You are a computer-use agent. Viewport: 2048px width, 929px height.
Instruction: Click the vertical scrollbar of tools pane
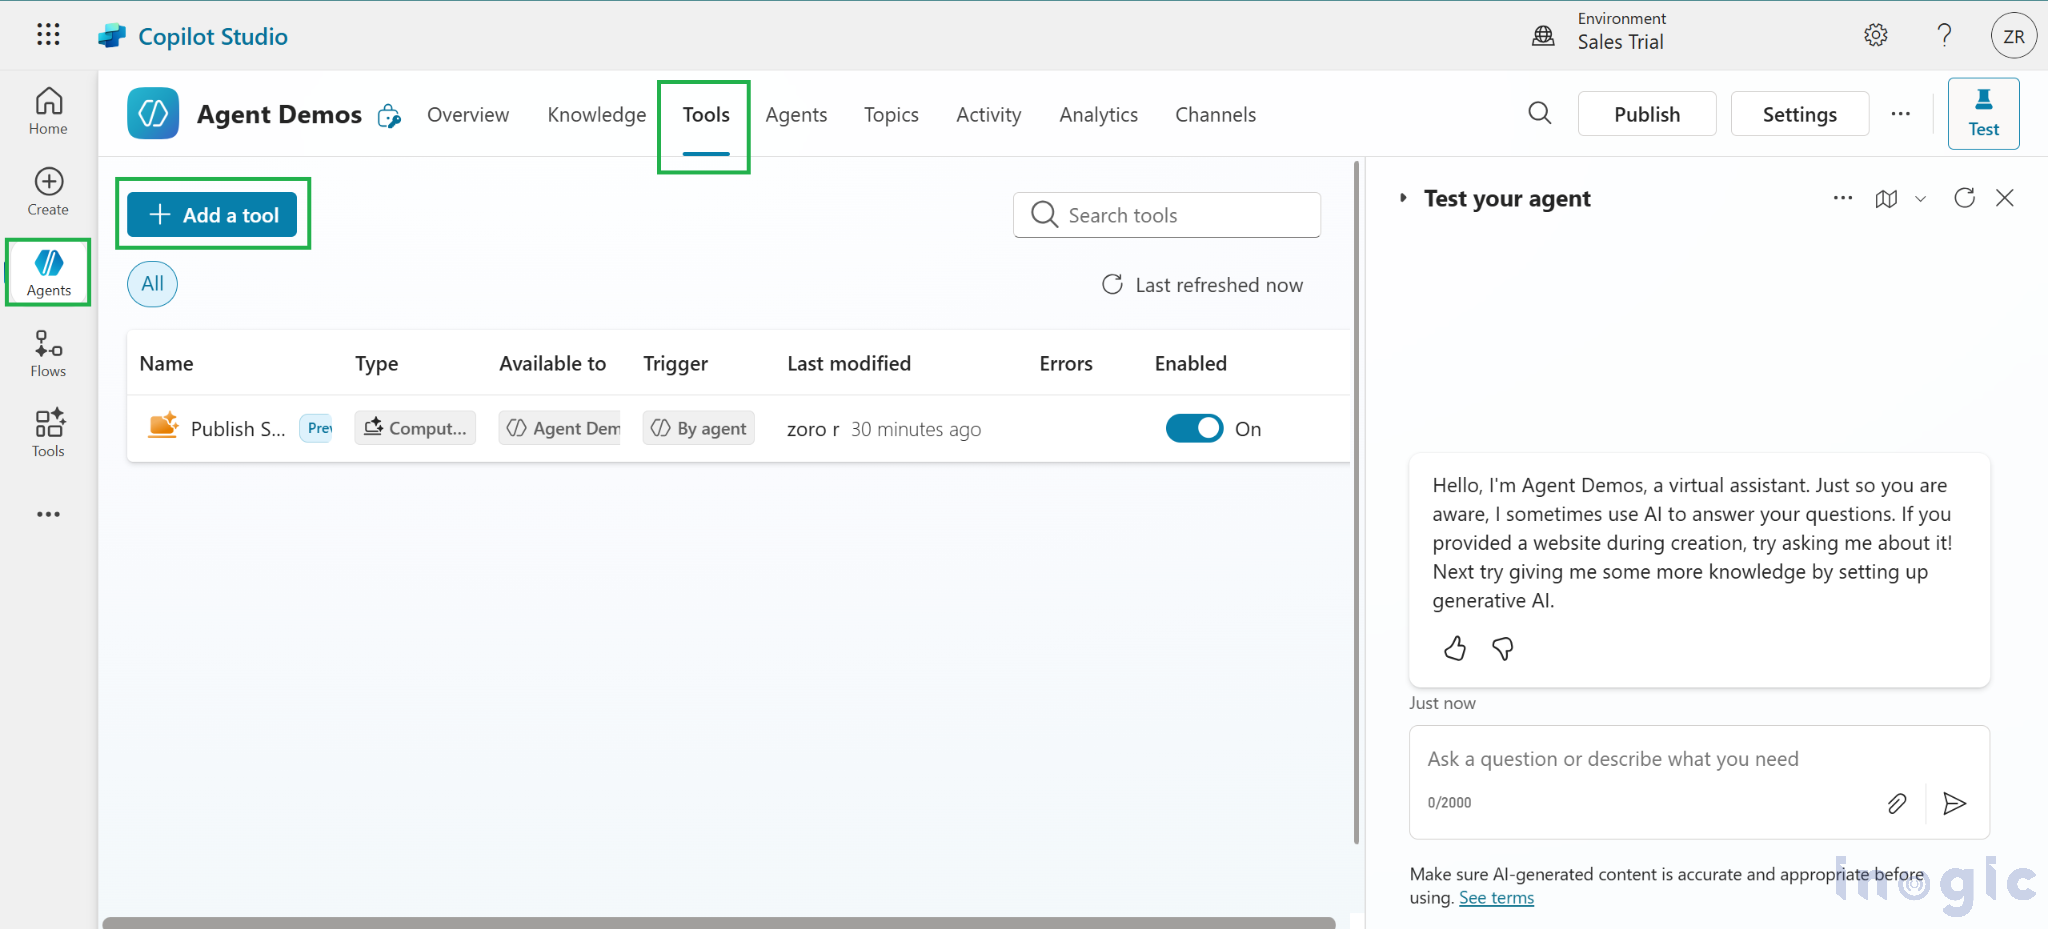click(1356, 500)
